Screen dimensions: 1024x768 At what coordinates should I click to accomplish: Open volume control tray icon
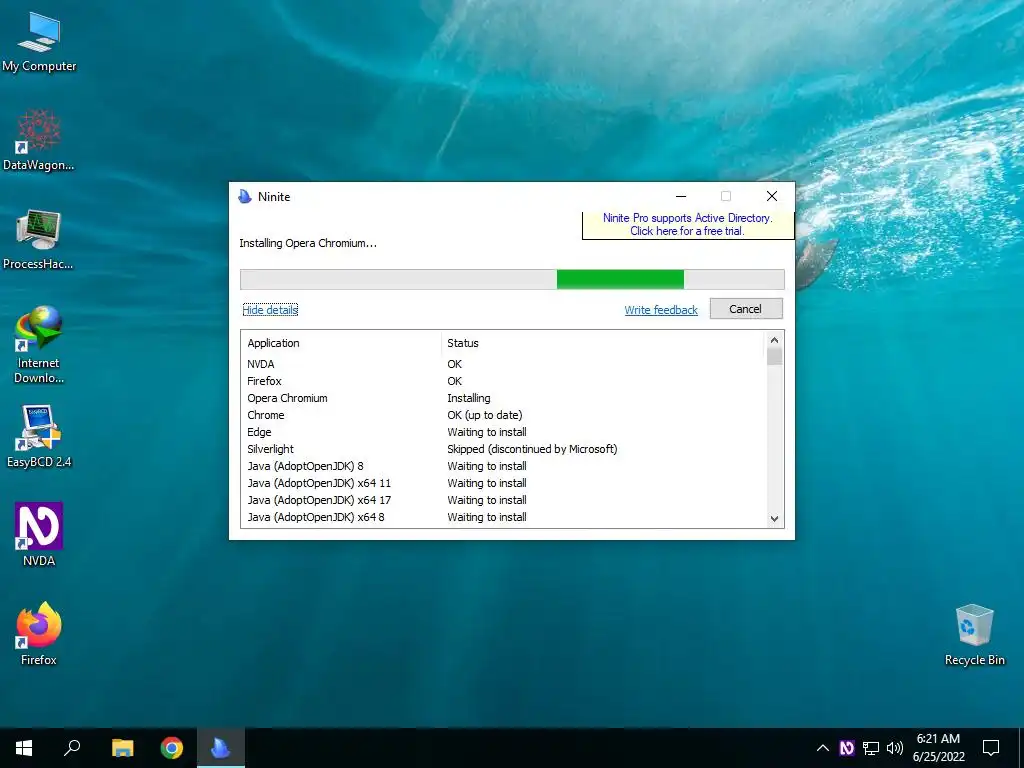[895, 748]
